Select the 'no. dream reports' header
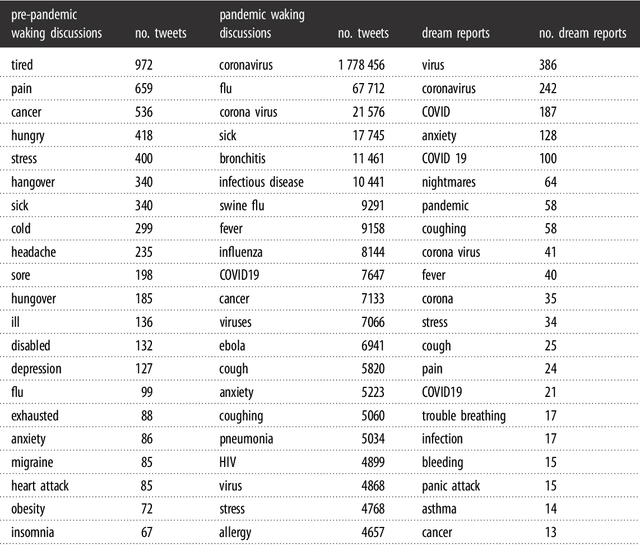640x545 pixels. (x=582, y=34)
